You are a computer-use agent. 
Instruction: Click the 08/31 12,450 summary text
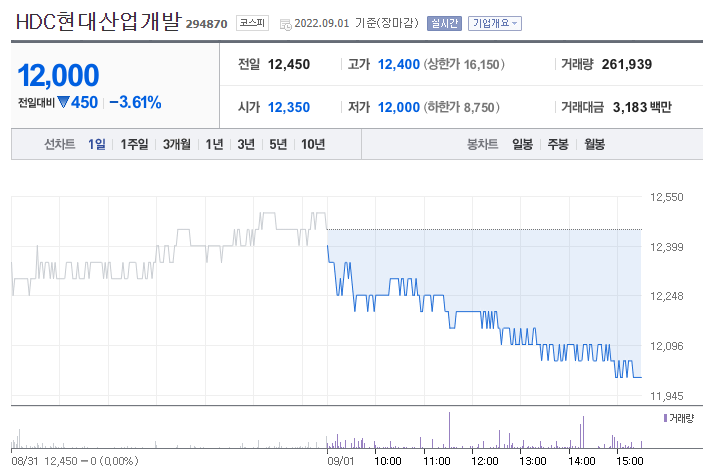pyautogui.click(x=75, y=461)
